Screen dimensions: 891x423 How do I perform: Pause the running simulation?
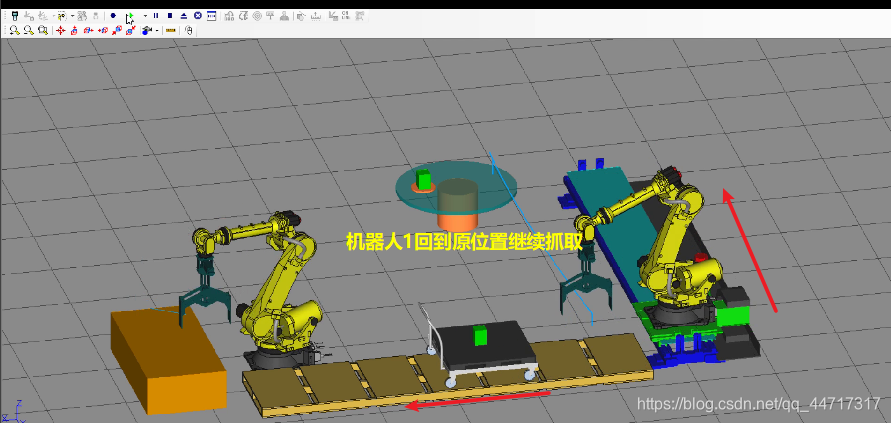156,16
